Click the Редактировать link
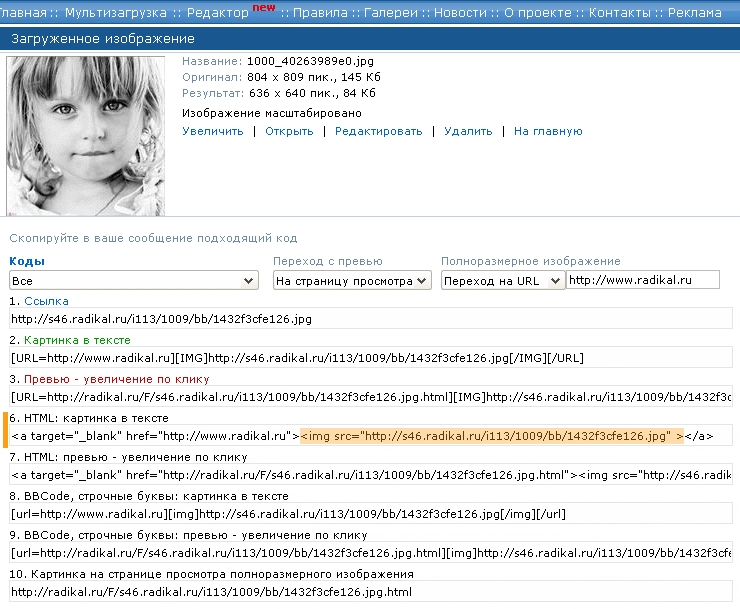 pos(378,131)
